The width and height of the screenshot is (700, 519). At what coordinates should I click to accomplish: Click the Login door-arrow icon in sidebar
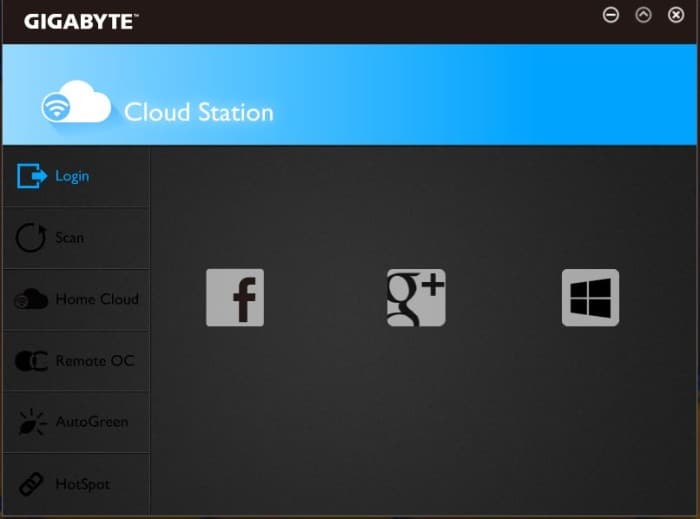click(x=32, y=176)
